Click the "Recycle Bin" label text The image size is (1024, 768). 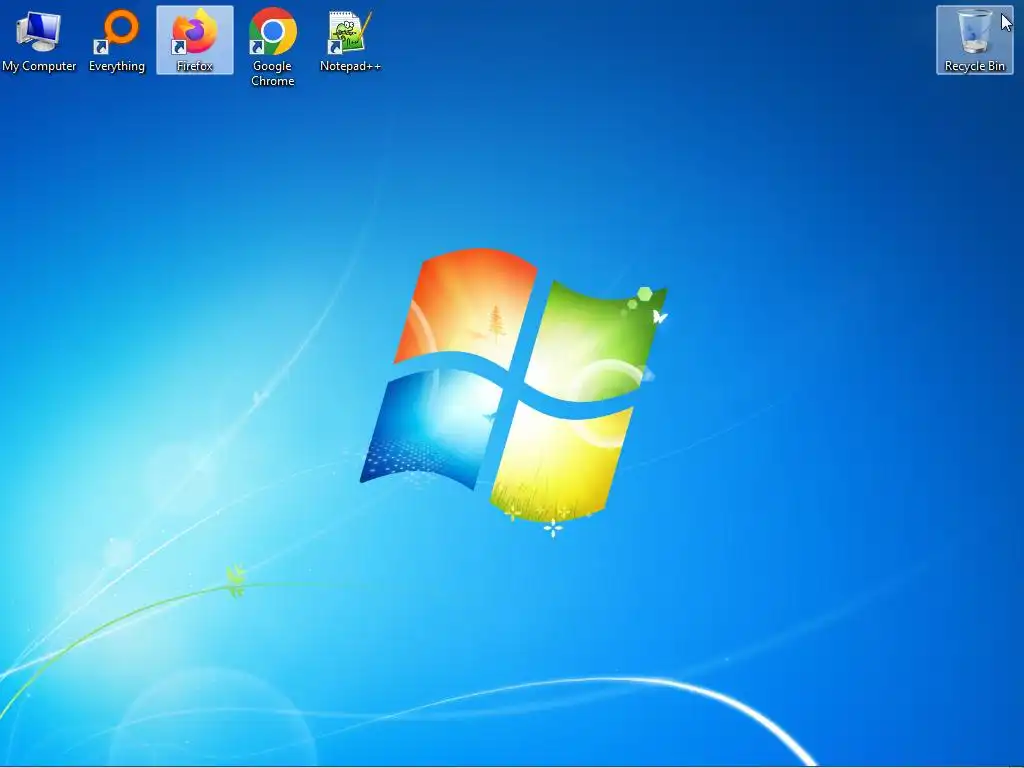[x=974, y=66]
